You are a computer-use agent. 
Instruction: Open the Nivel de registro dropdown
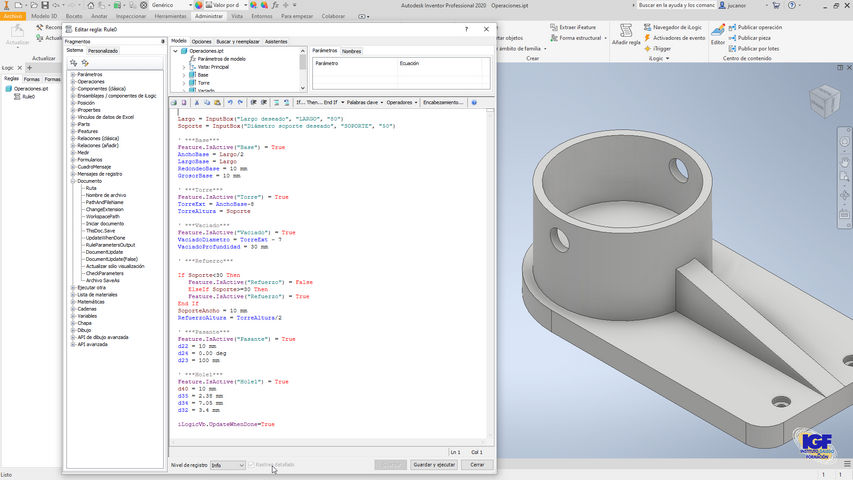point(228,465)
